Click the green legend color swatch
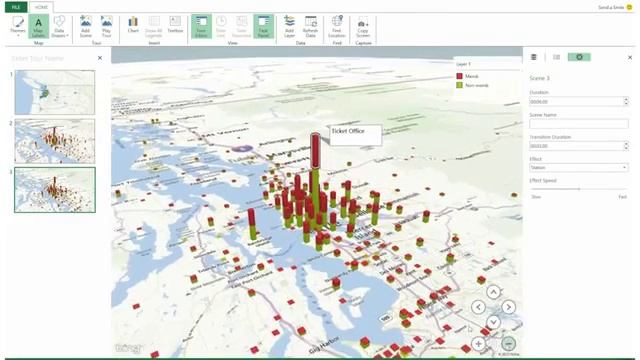Image resolution: width=640 pixels, height=360 pixels. point(459,85)
